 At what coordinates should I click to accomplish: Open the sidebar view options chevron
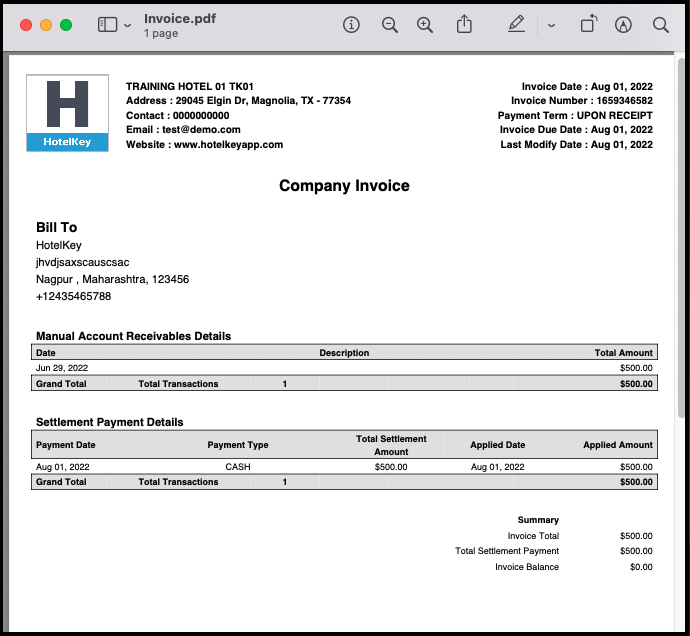pyautogui.click(x=128, y=25)
